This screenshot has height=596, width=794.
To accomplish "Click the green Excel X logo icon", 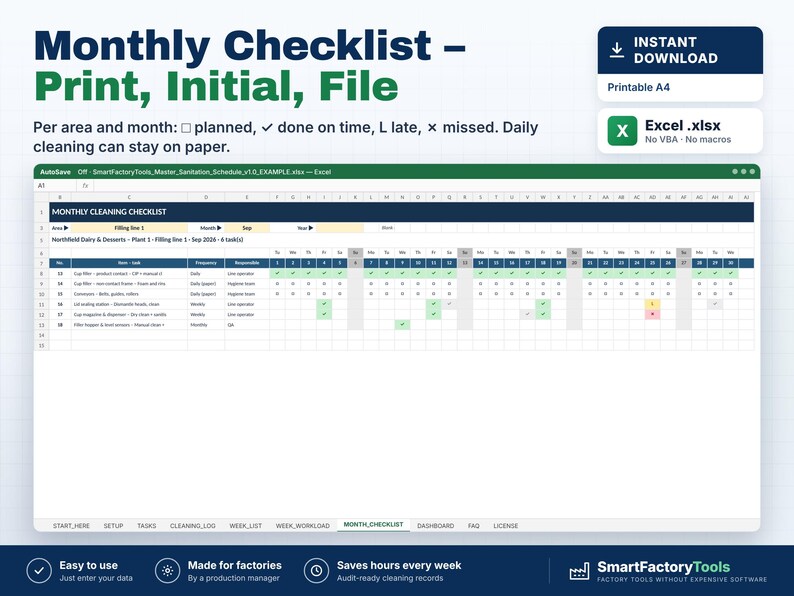I will pos(622,131).
